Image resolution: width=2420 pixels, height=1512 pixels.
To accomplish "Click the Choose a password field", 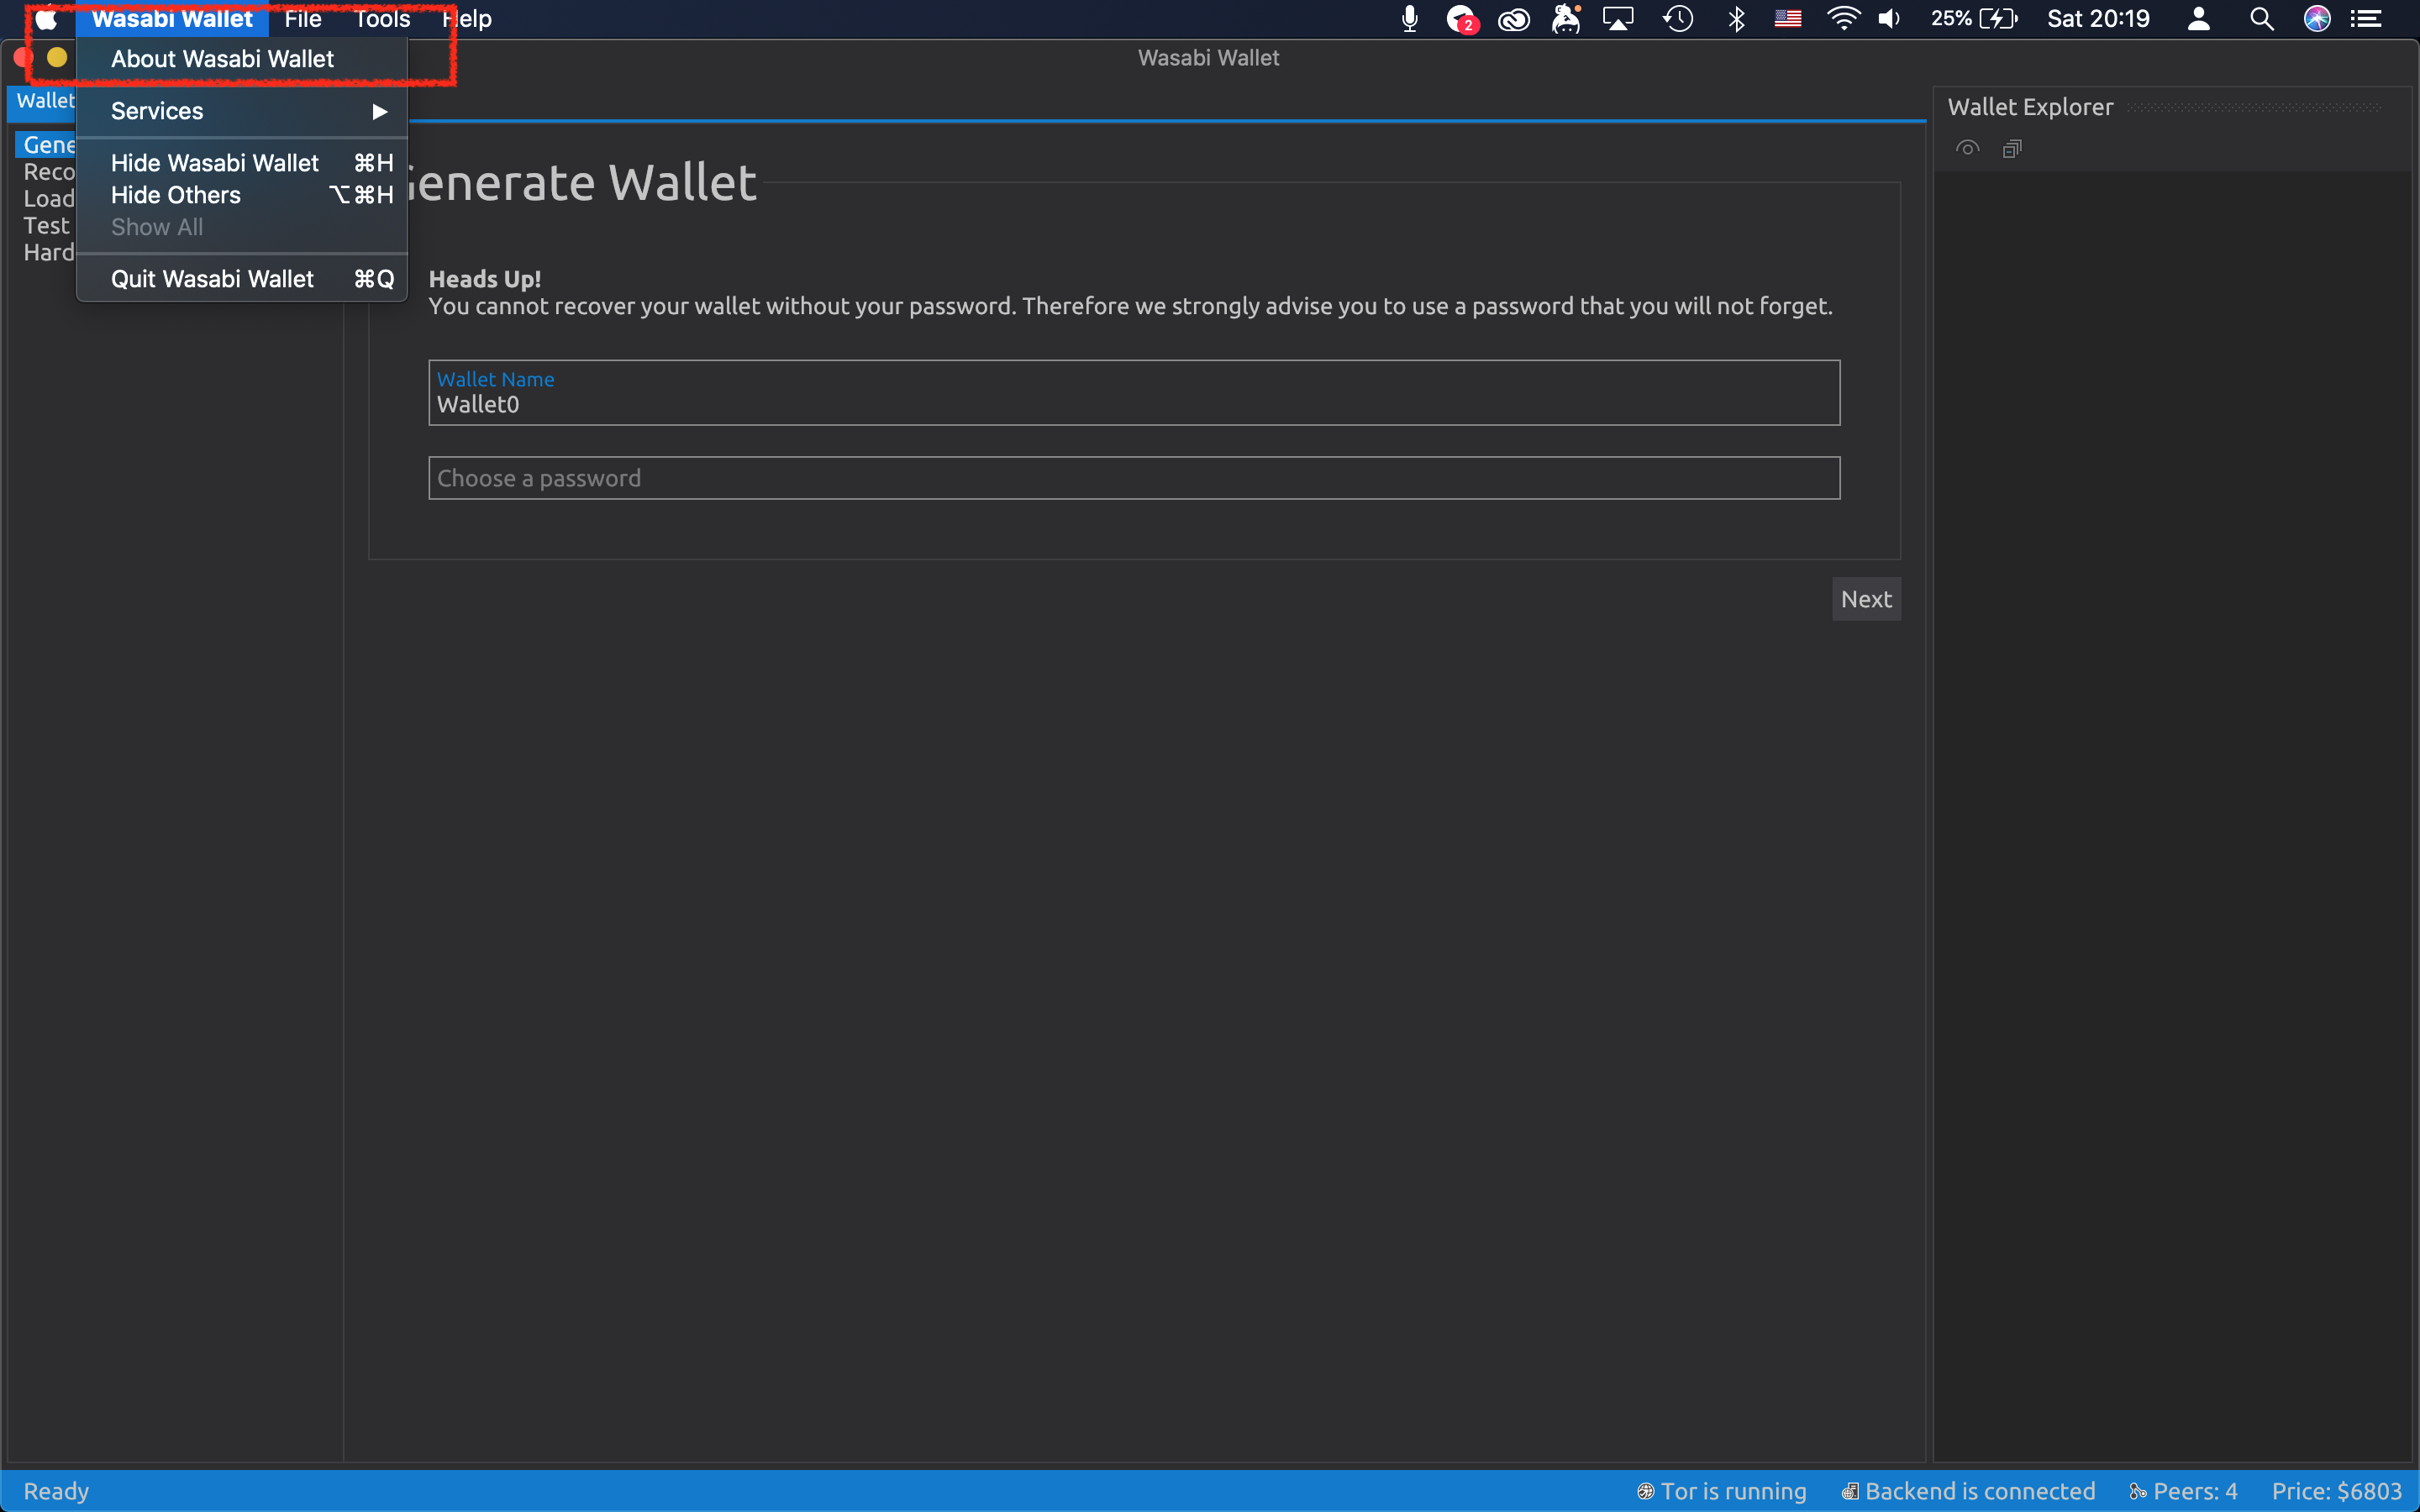I will click(1133, 478).
